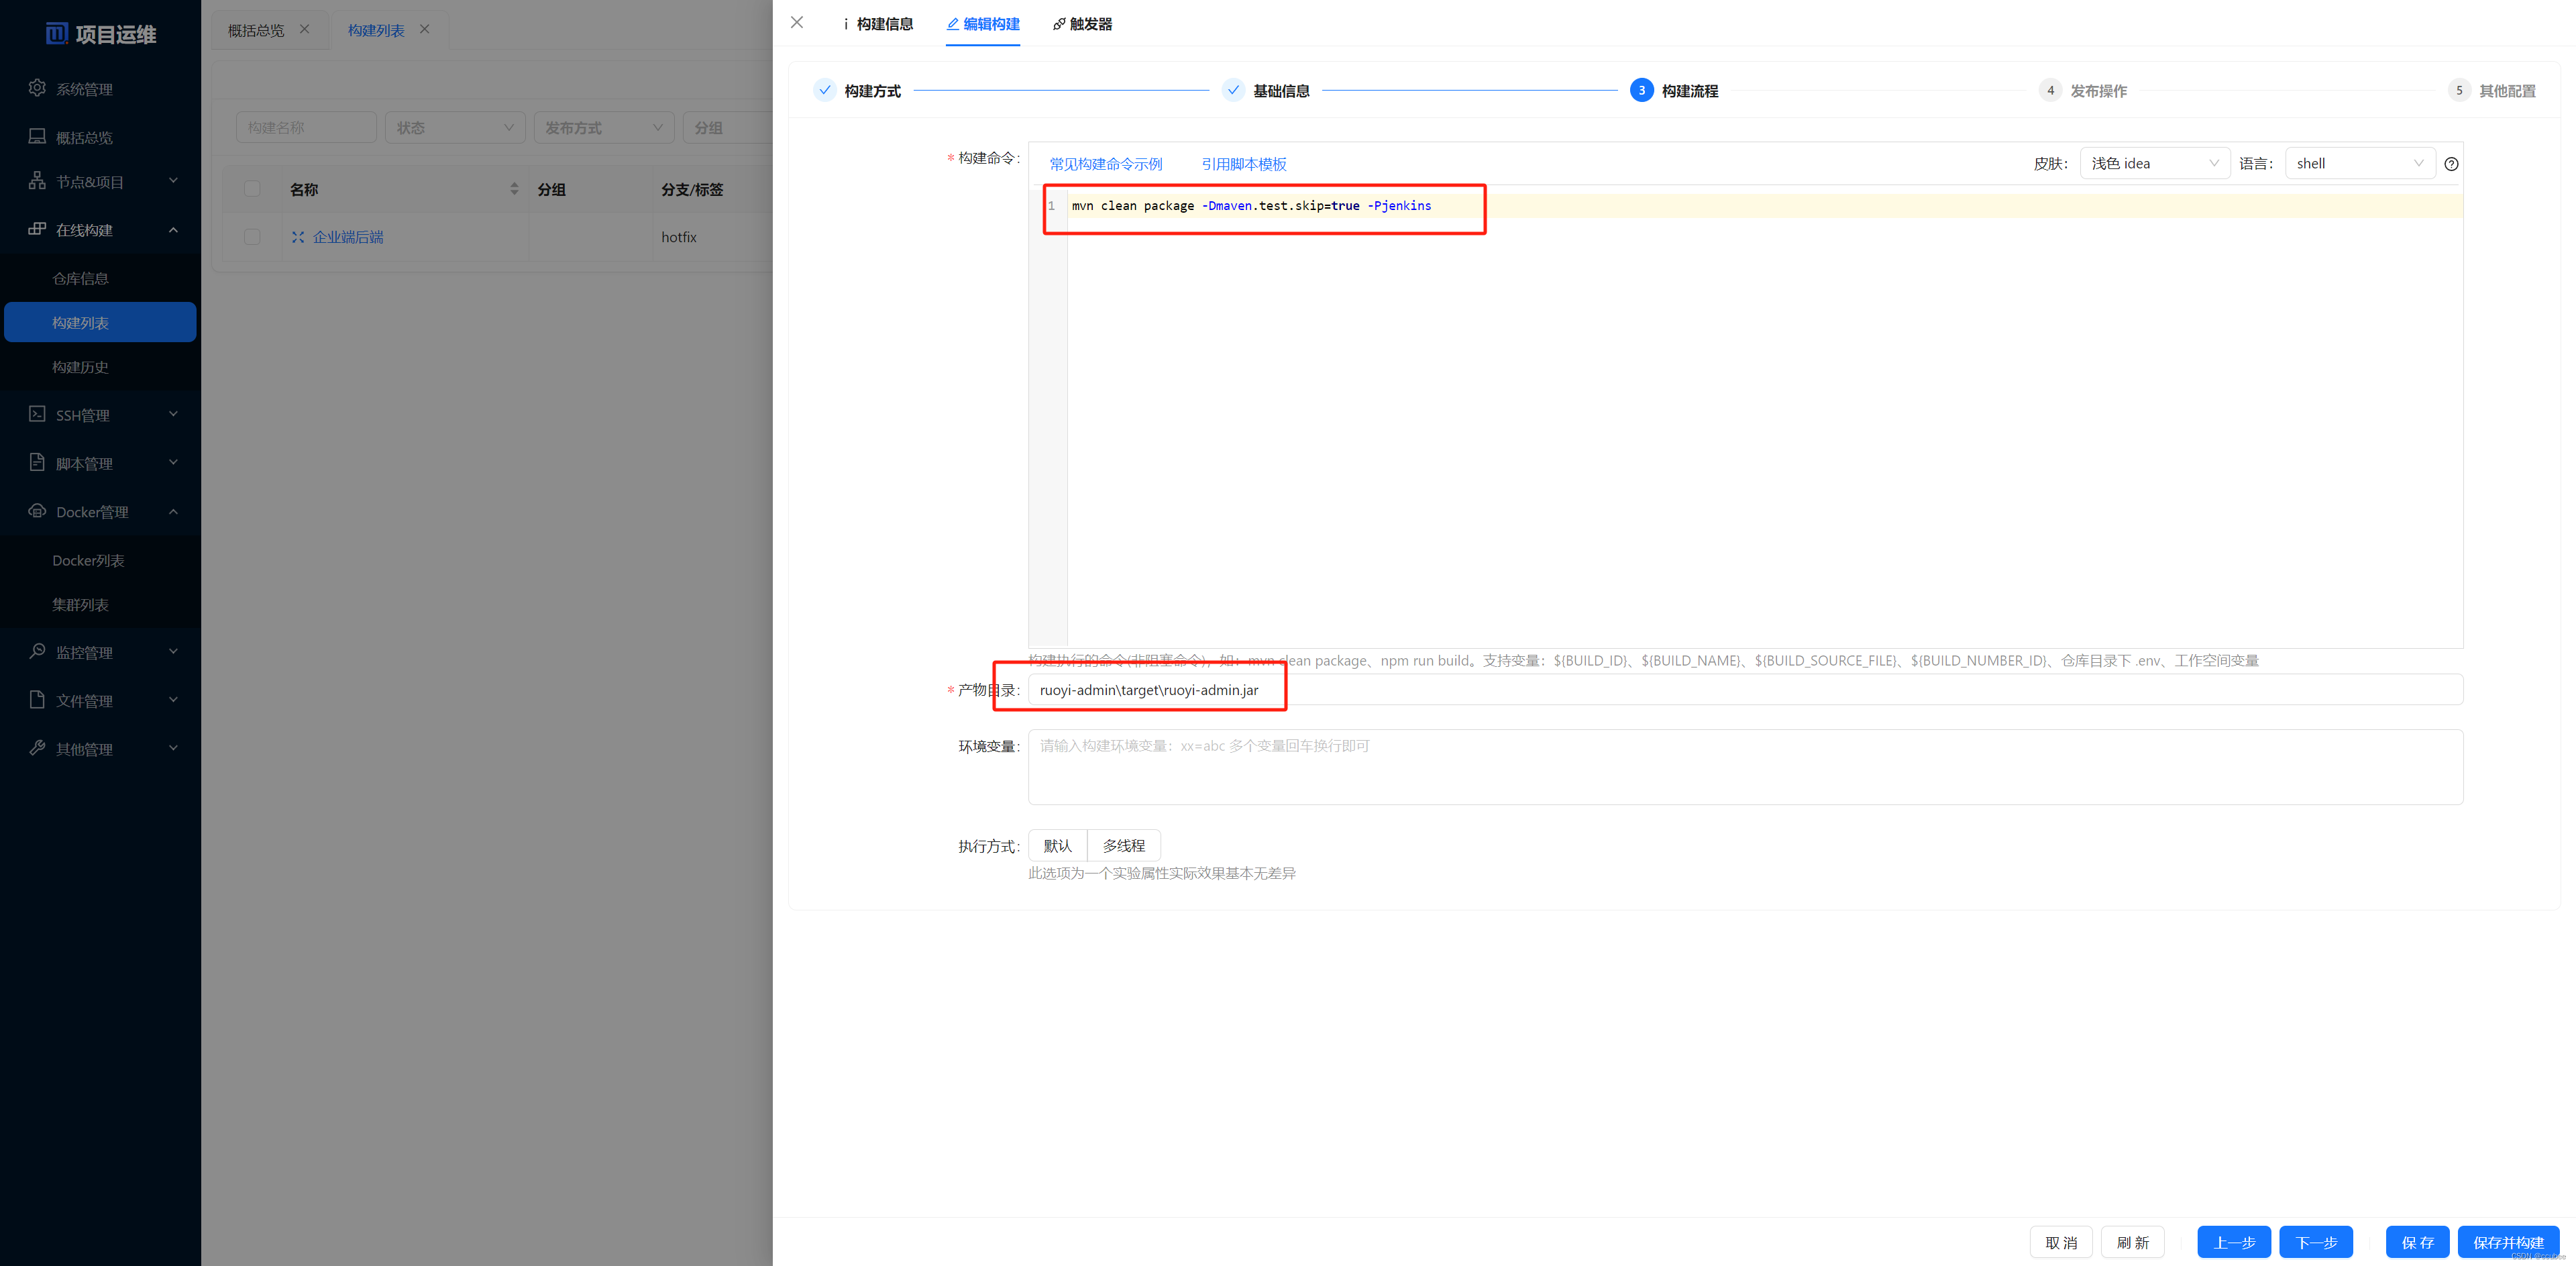Click the SSH管理 terminal icon
This screenshot has height=1266, width=2576.
tap(37, 414)
